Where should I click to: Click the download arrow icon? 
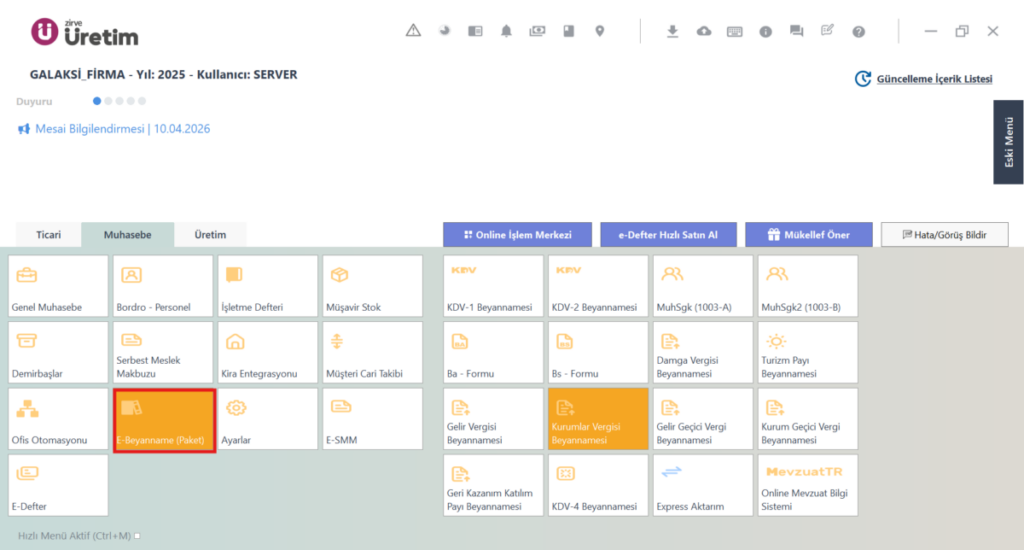672,31
